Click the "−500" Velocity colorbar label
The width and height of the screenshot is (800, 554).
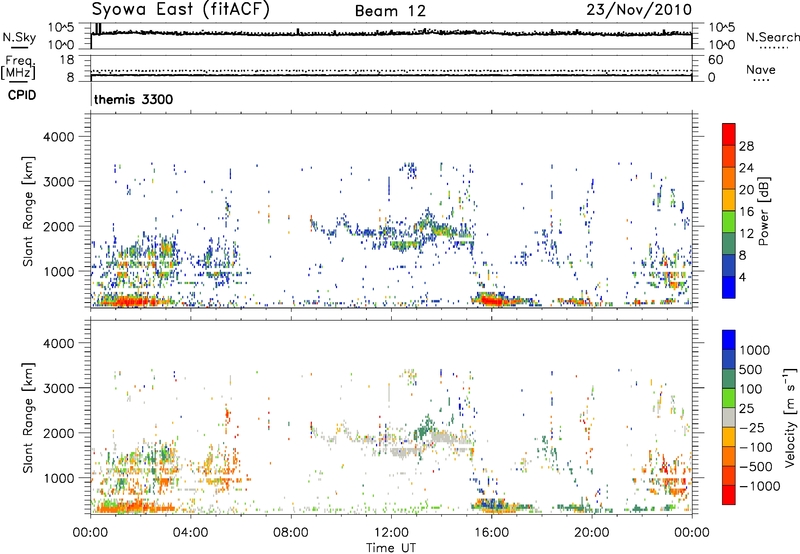(755, 467)
